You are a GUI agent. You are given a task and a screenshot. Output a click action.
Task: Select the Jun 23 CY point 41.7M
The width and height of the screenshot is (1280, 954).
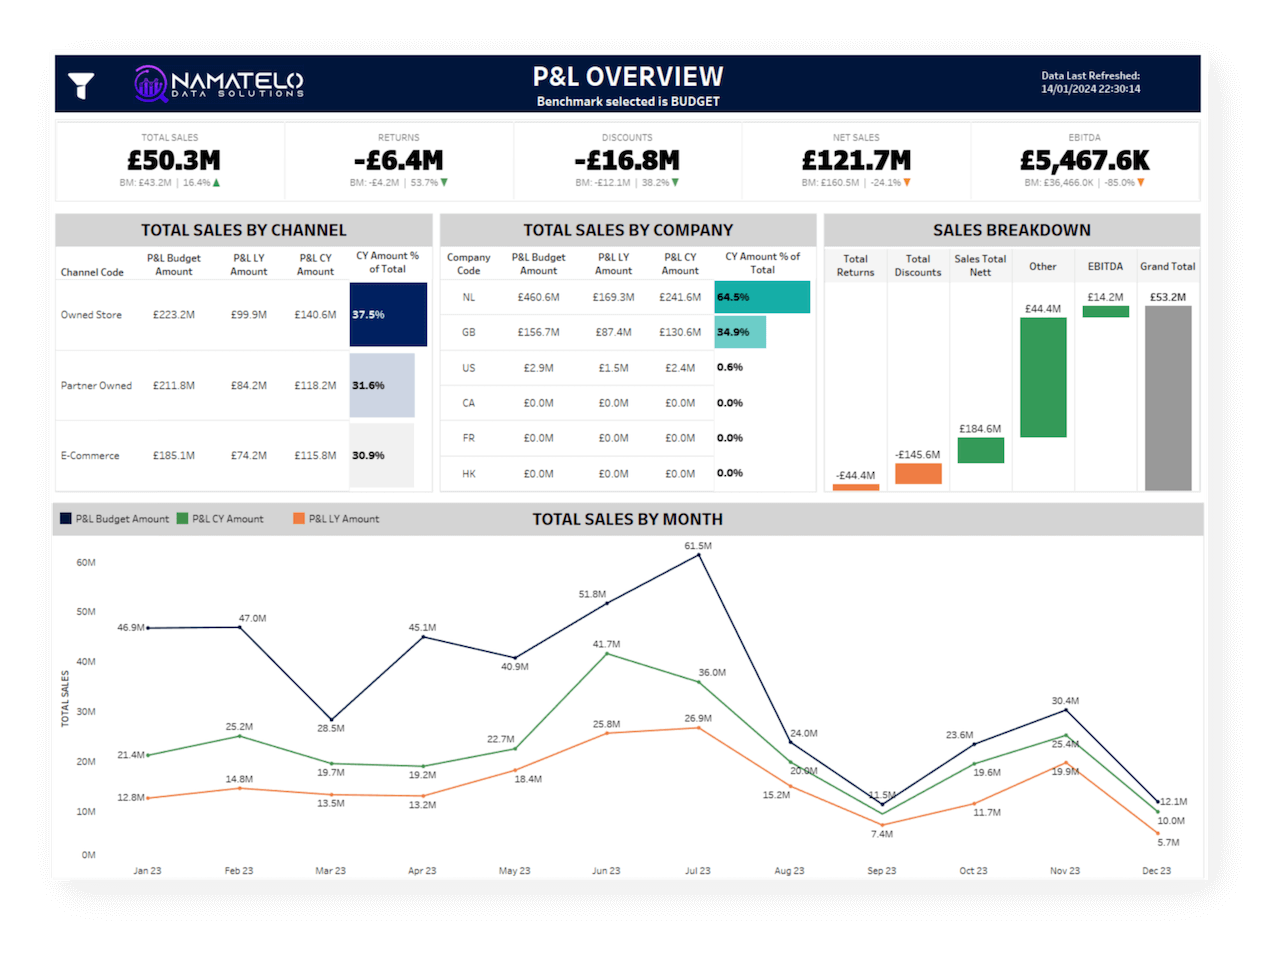point(607,654)
